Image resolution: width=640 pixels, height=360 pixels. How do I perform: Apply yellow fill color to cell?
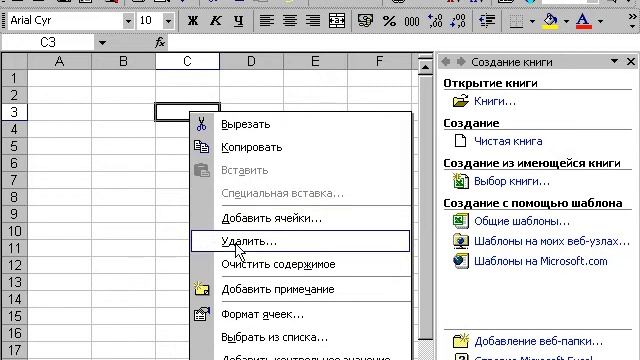[x=551, y=20]
